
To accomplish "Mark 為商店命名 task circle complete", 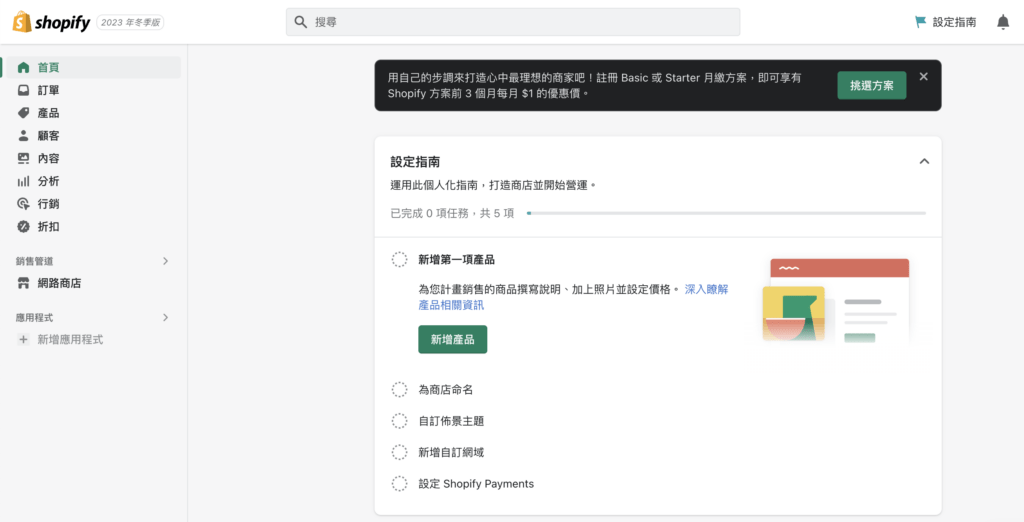I will point(400,390).
